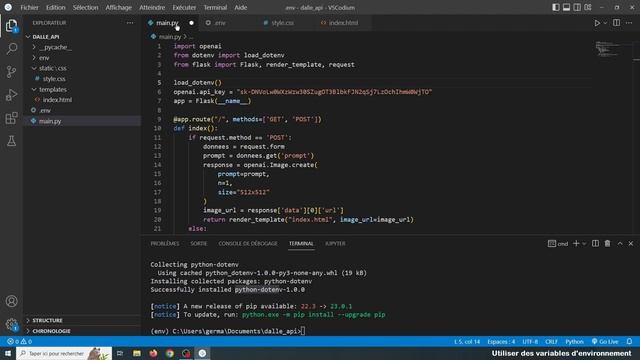Screen dimensions: 640x360
Task: Close unsaved main.py tab dot
Action: (x=191, y=23)
